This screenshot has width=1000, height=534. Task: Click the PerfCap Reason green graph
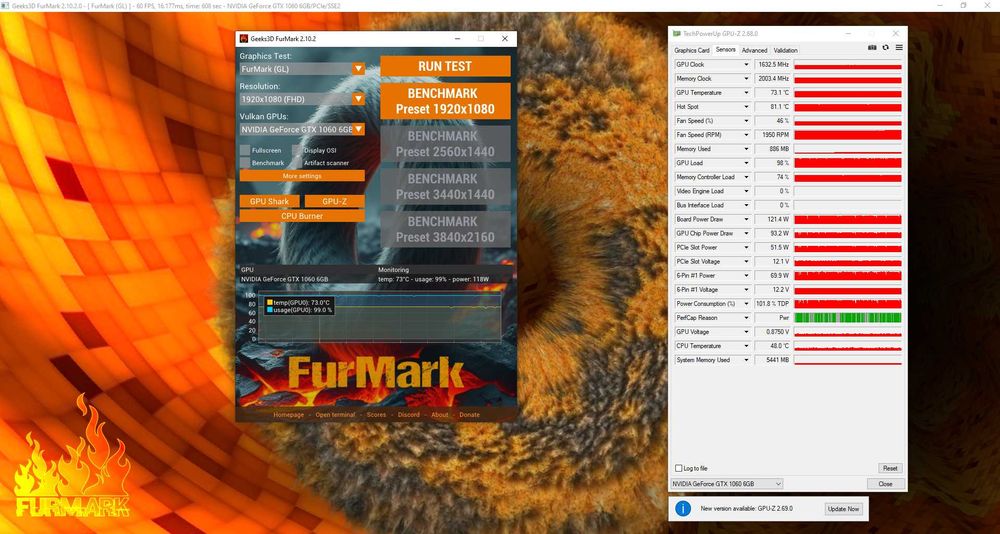coord(848,318)
